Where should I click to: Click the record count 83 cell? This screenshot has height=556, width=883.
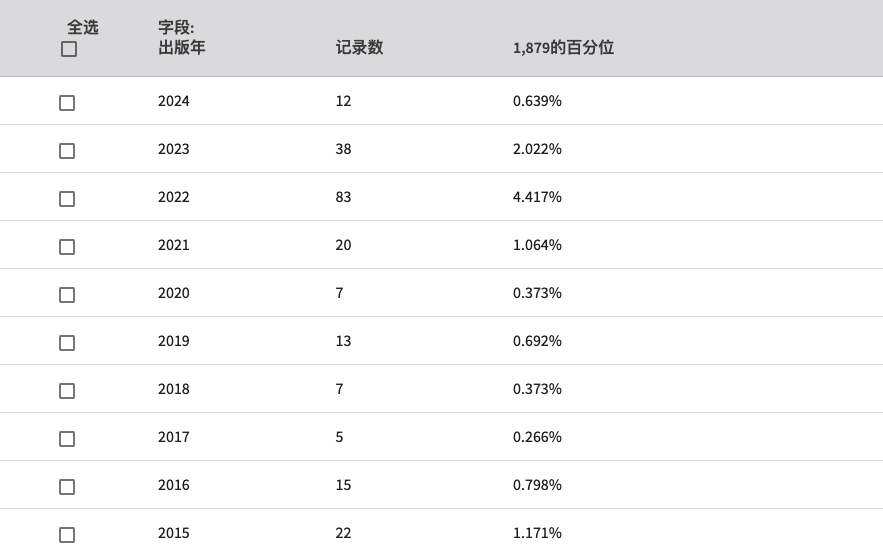click(344, 197)
